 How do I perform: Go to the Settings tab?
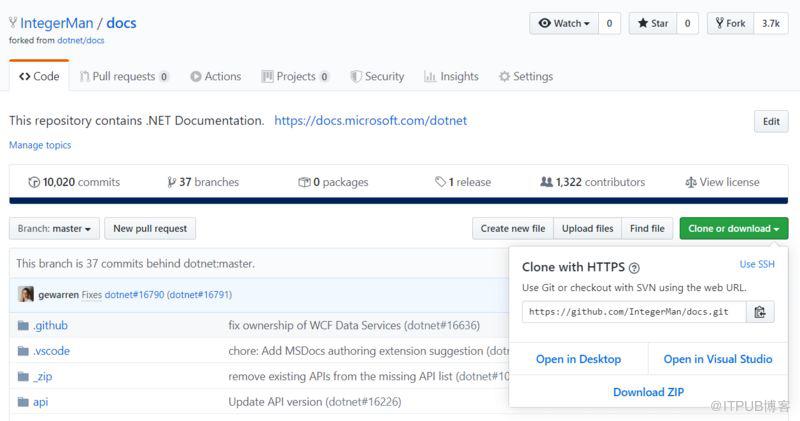[x=526, y=77]
